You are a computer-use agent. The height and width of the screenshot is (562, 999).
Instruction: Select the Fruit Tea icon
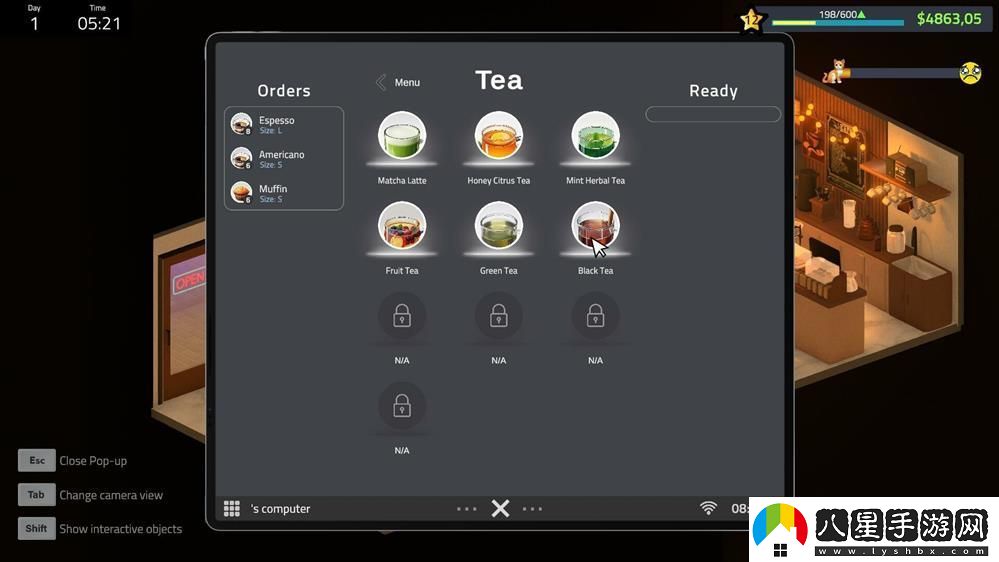tap(402, 226)
